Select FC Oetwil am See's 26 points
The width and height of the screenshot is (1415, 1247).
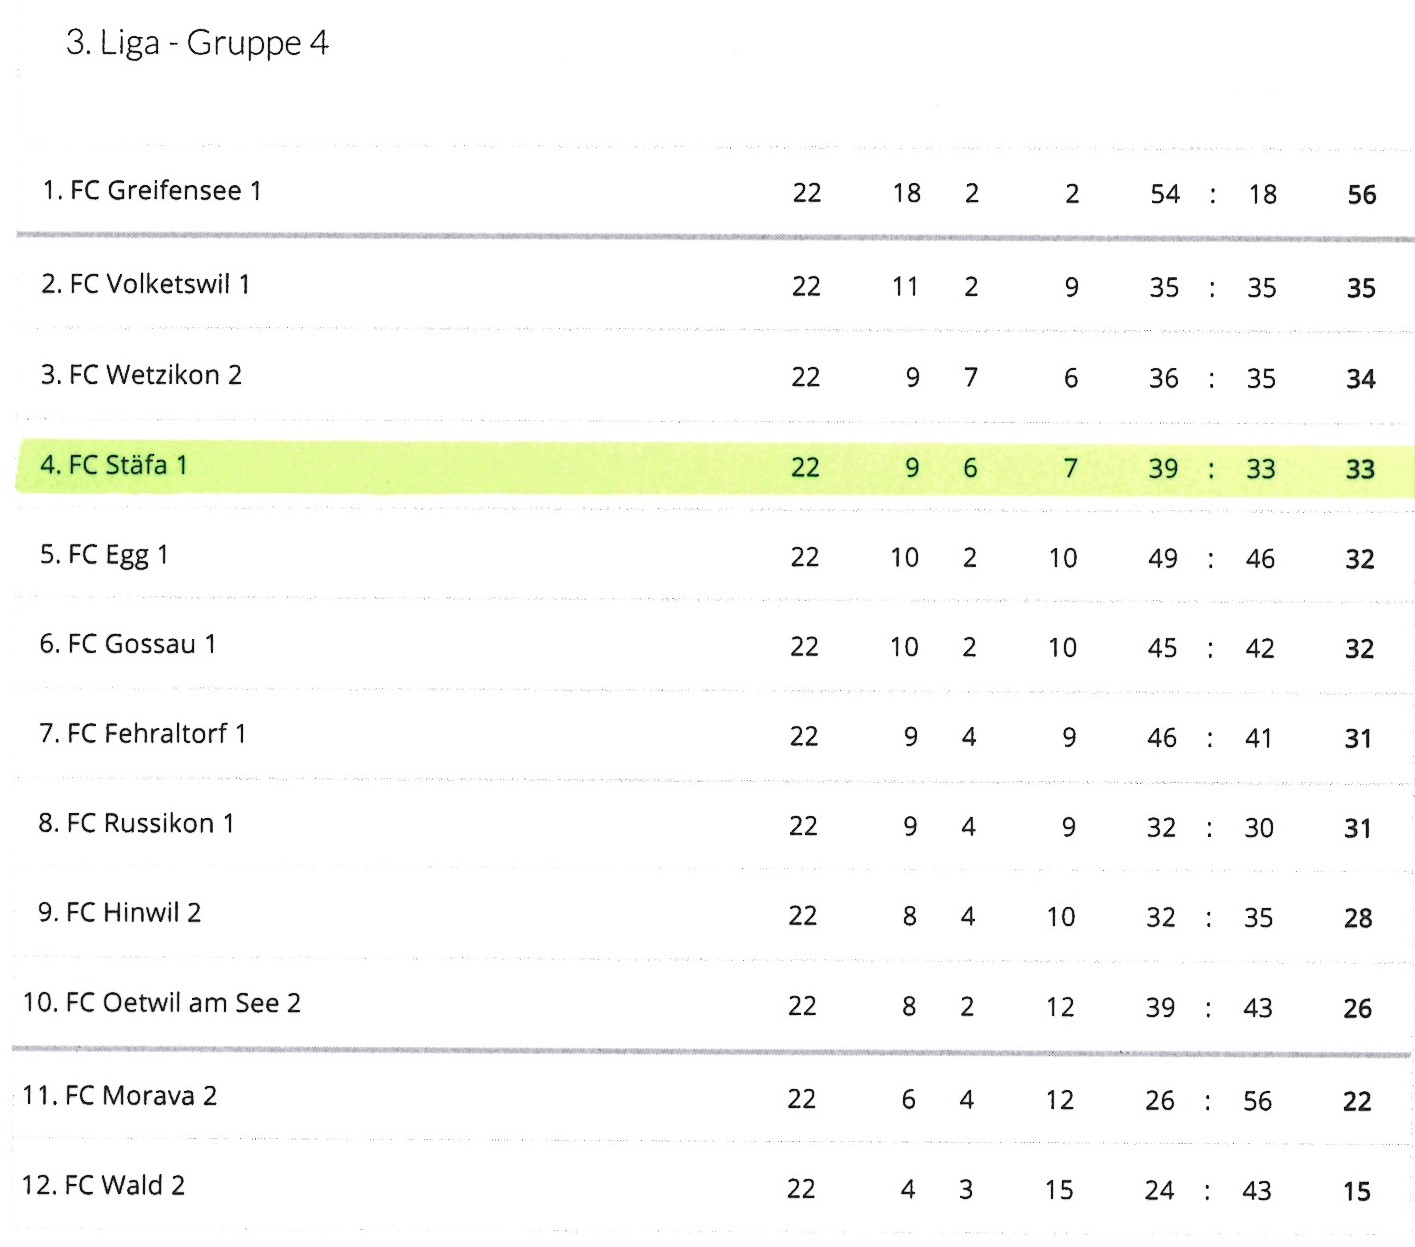point(1357,1008)
